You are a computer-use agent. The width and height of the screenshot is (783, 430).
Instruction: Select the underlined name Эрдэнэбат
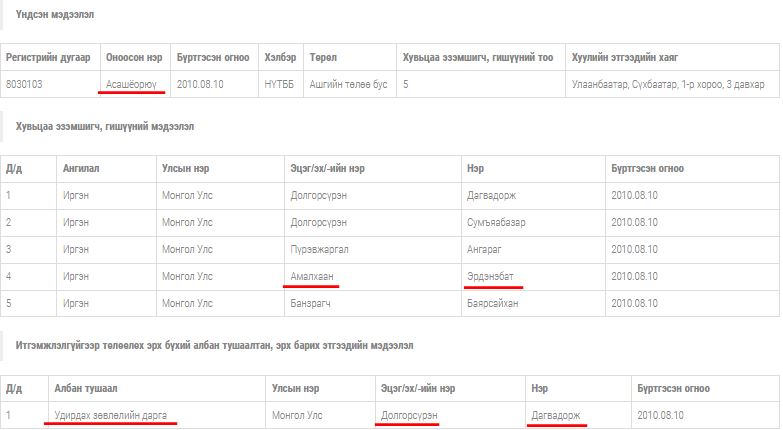coord(494,276)
